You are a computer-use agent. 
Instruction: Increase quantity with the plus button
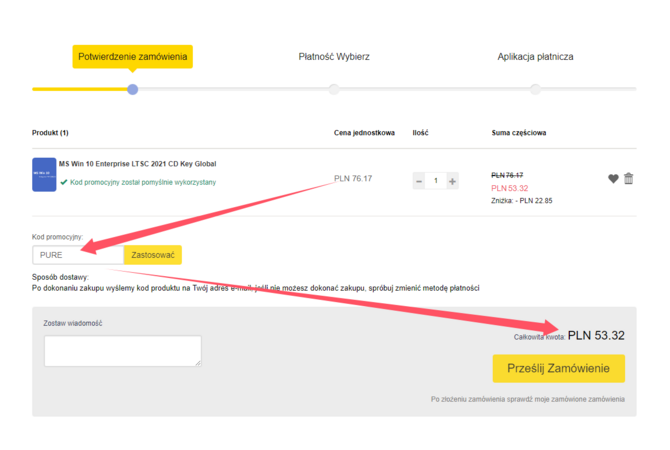tap(452, 181)
